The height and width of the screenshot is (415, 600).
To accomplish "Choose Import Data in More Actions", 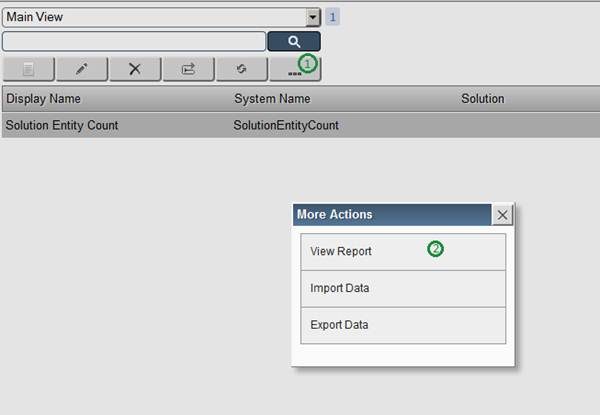I will tap(340, 288).
